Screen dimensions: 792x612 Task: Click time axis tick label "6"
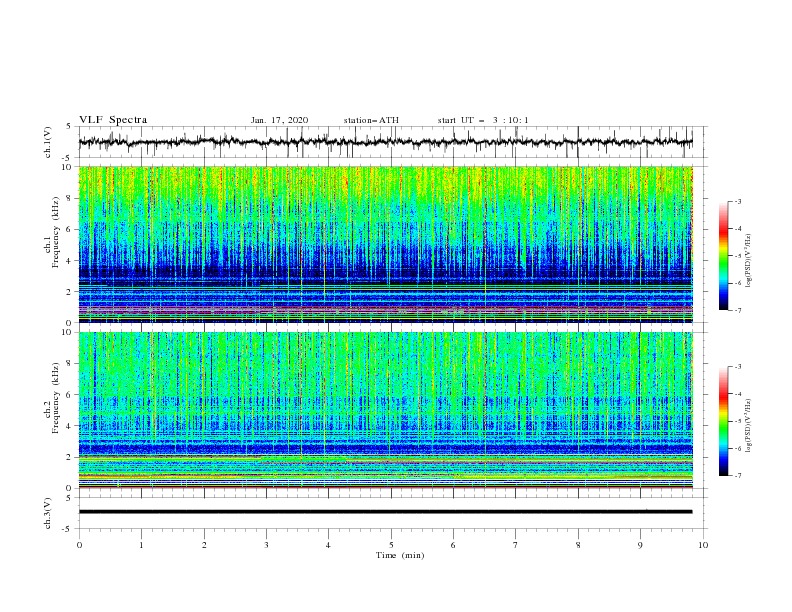pyautogui.click(x=453, y=545)
